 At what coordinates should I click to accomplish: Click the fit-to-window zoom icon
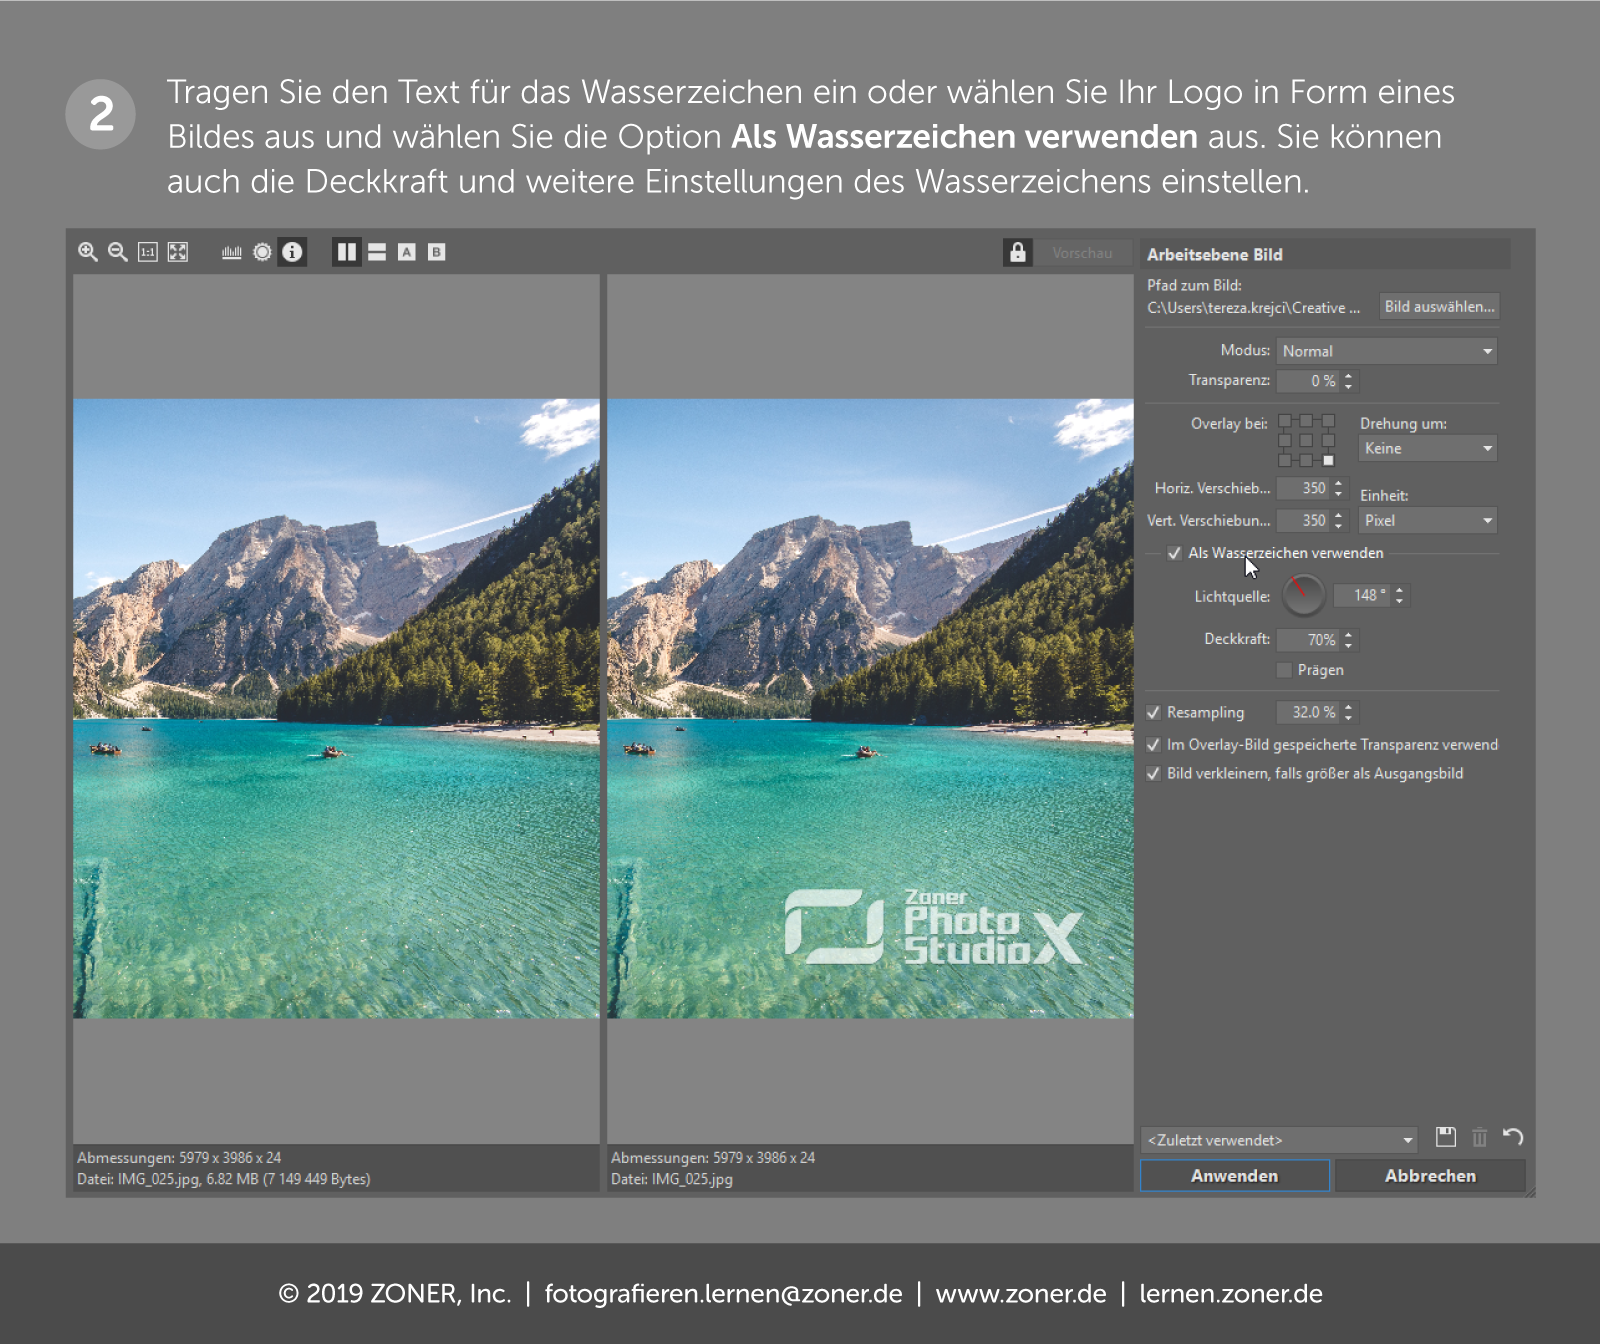pos(178,252)
